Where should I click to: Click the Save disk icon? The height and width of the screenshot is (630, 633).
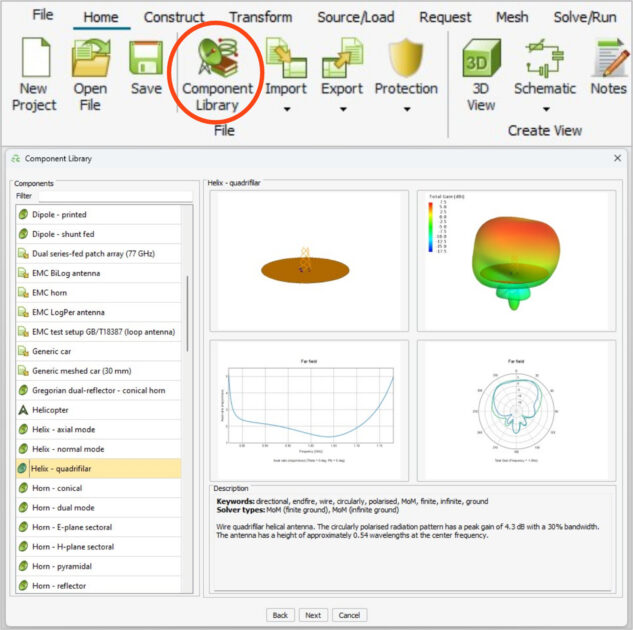tap(146, 58)
